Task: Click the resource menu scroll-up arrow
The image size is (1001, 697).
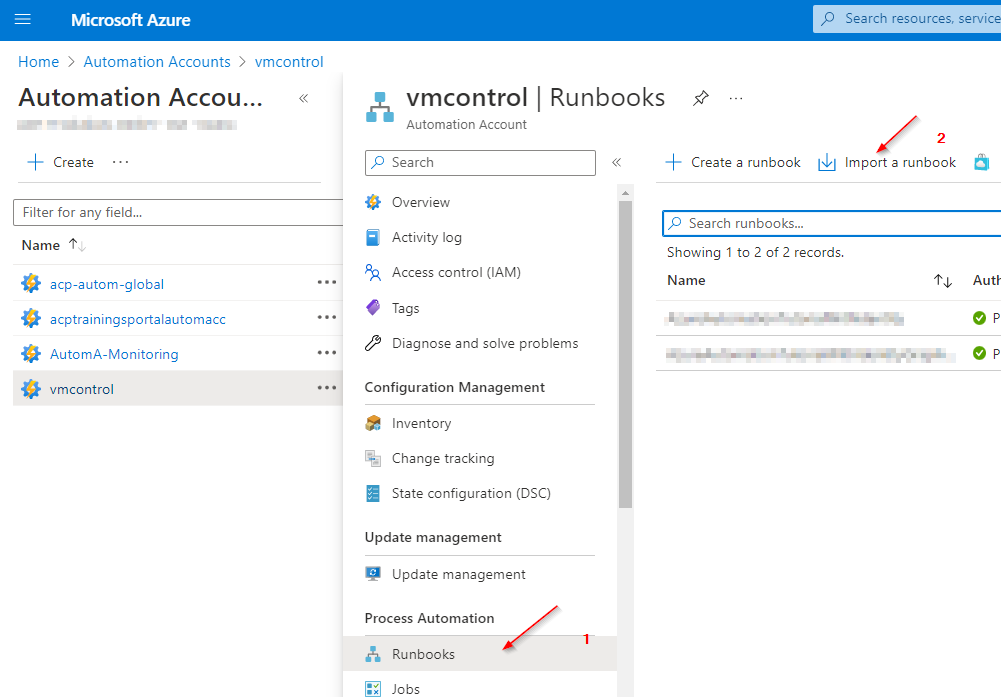Action: point(626,193)
